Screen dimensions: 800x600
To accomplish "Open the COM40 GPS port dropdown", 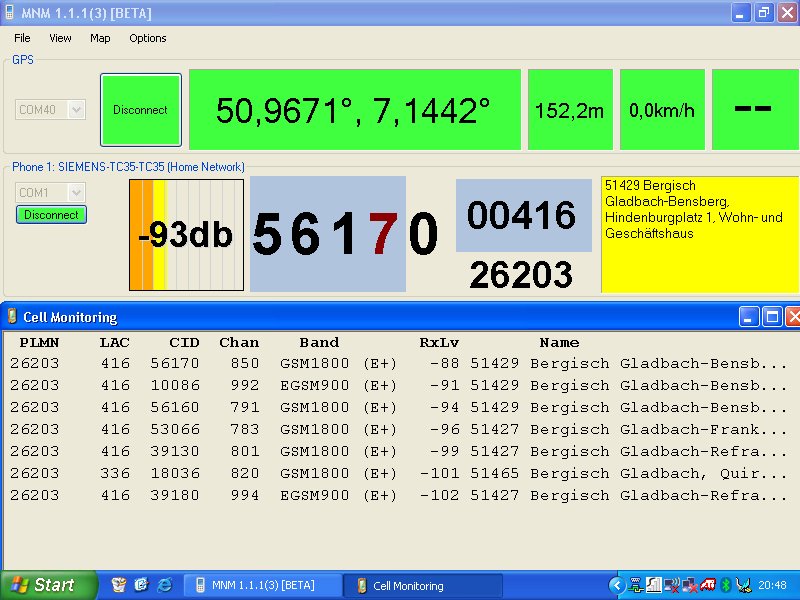I will pyautogui.click(x=76, y=110).
